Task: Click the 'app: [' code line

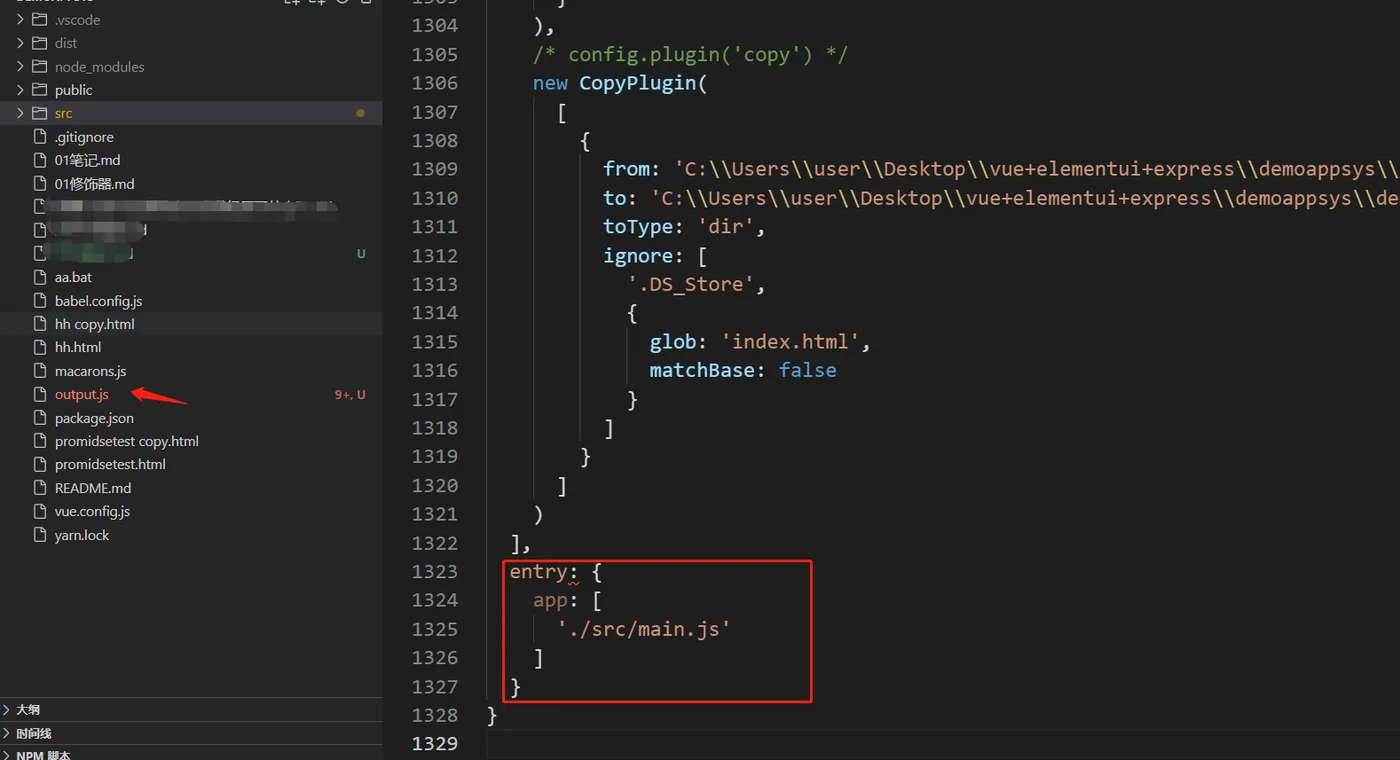Action: click(x=567, y=600)
